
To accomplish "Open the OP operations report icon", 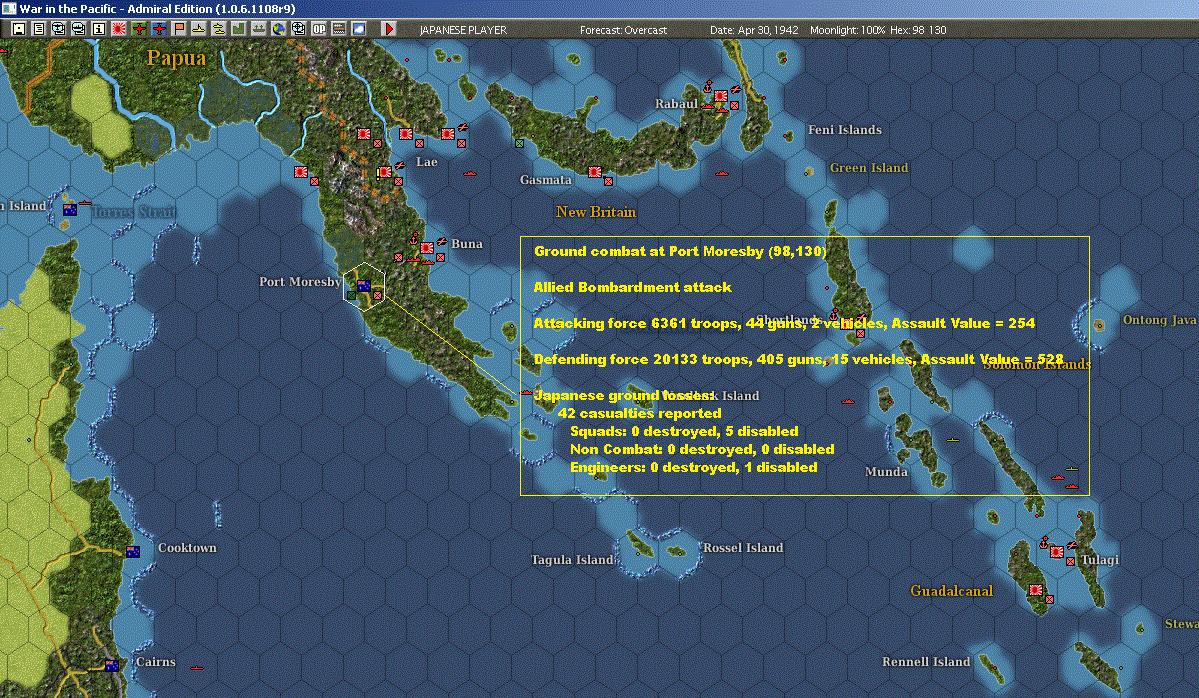I will 318,29.
